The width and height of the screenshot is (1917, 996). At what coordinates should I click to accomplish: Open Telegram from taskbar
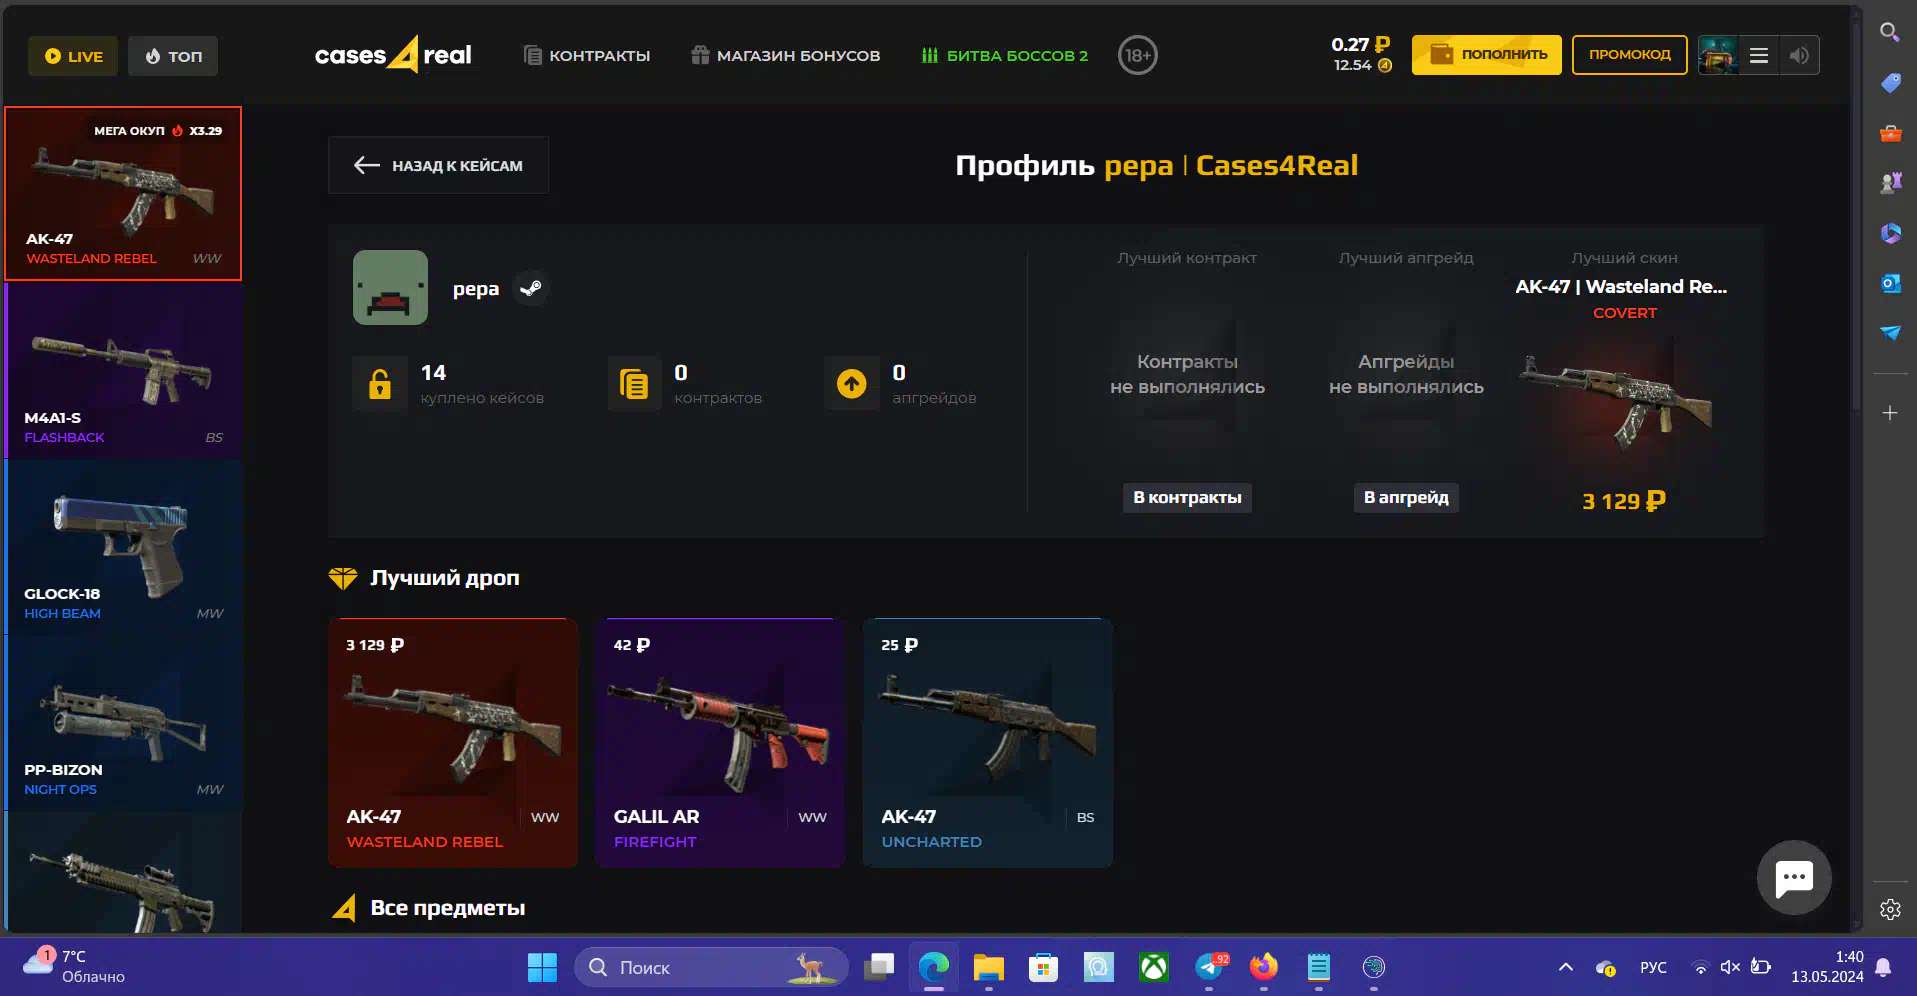pyautogui.click(x=1209, y=967)
